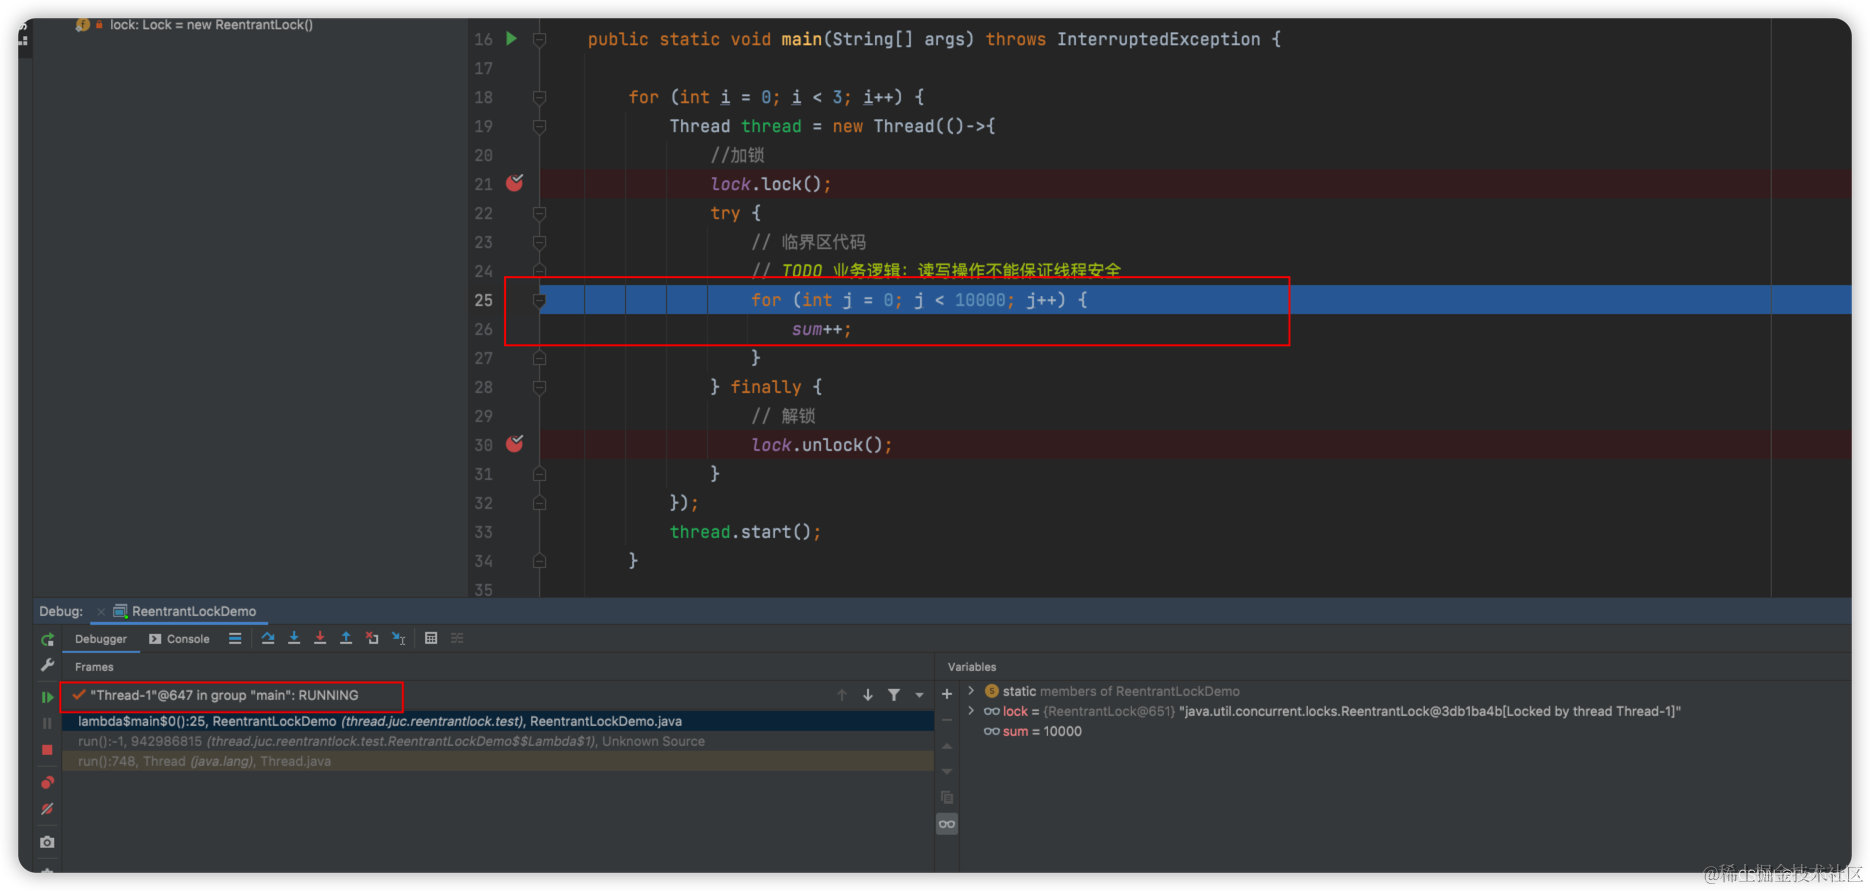Click the Step Into icon
The image size is (1870, 891).
[294, 638]
